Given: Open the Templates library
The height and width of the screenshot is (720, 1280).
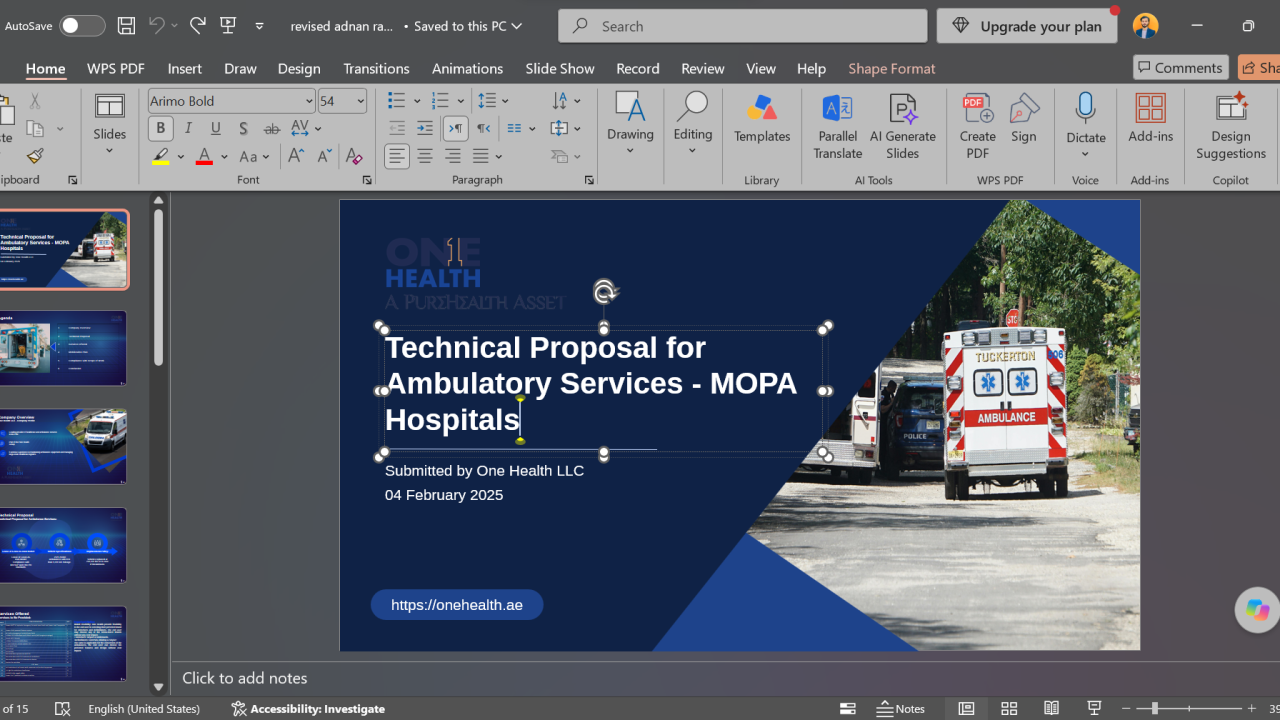Looking at the screenshot, I should coord(762,119).
